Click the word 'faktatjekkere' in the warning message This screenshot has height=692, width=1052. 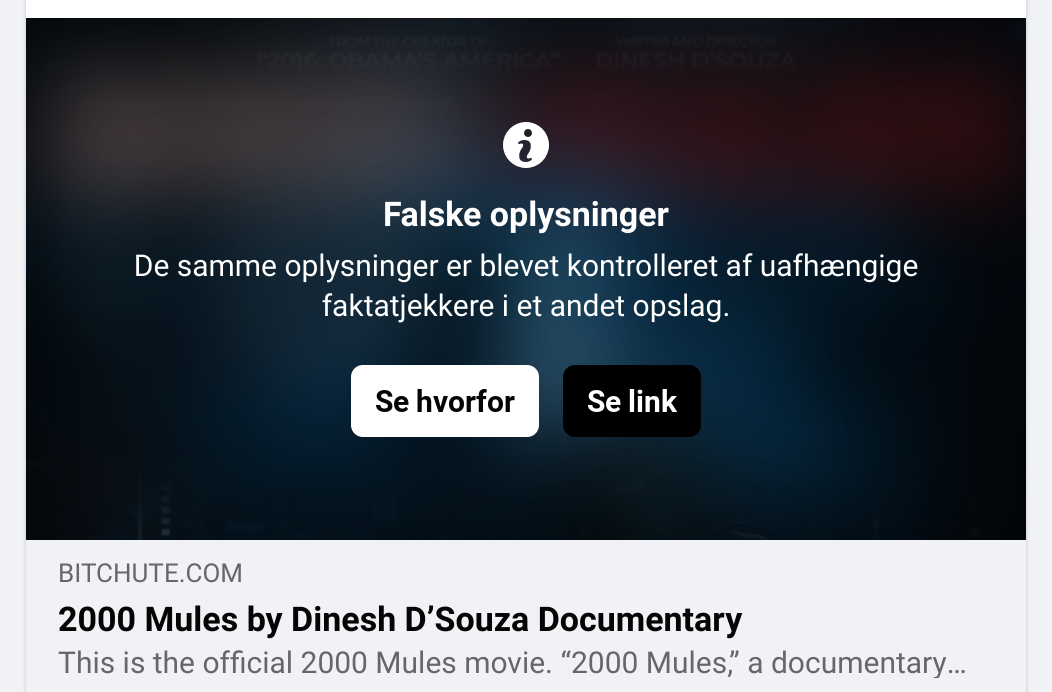408,306
